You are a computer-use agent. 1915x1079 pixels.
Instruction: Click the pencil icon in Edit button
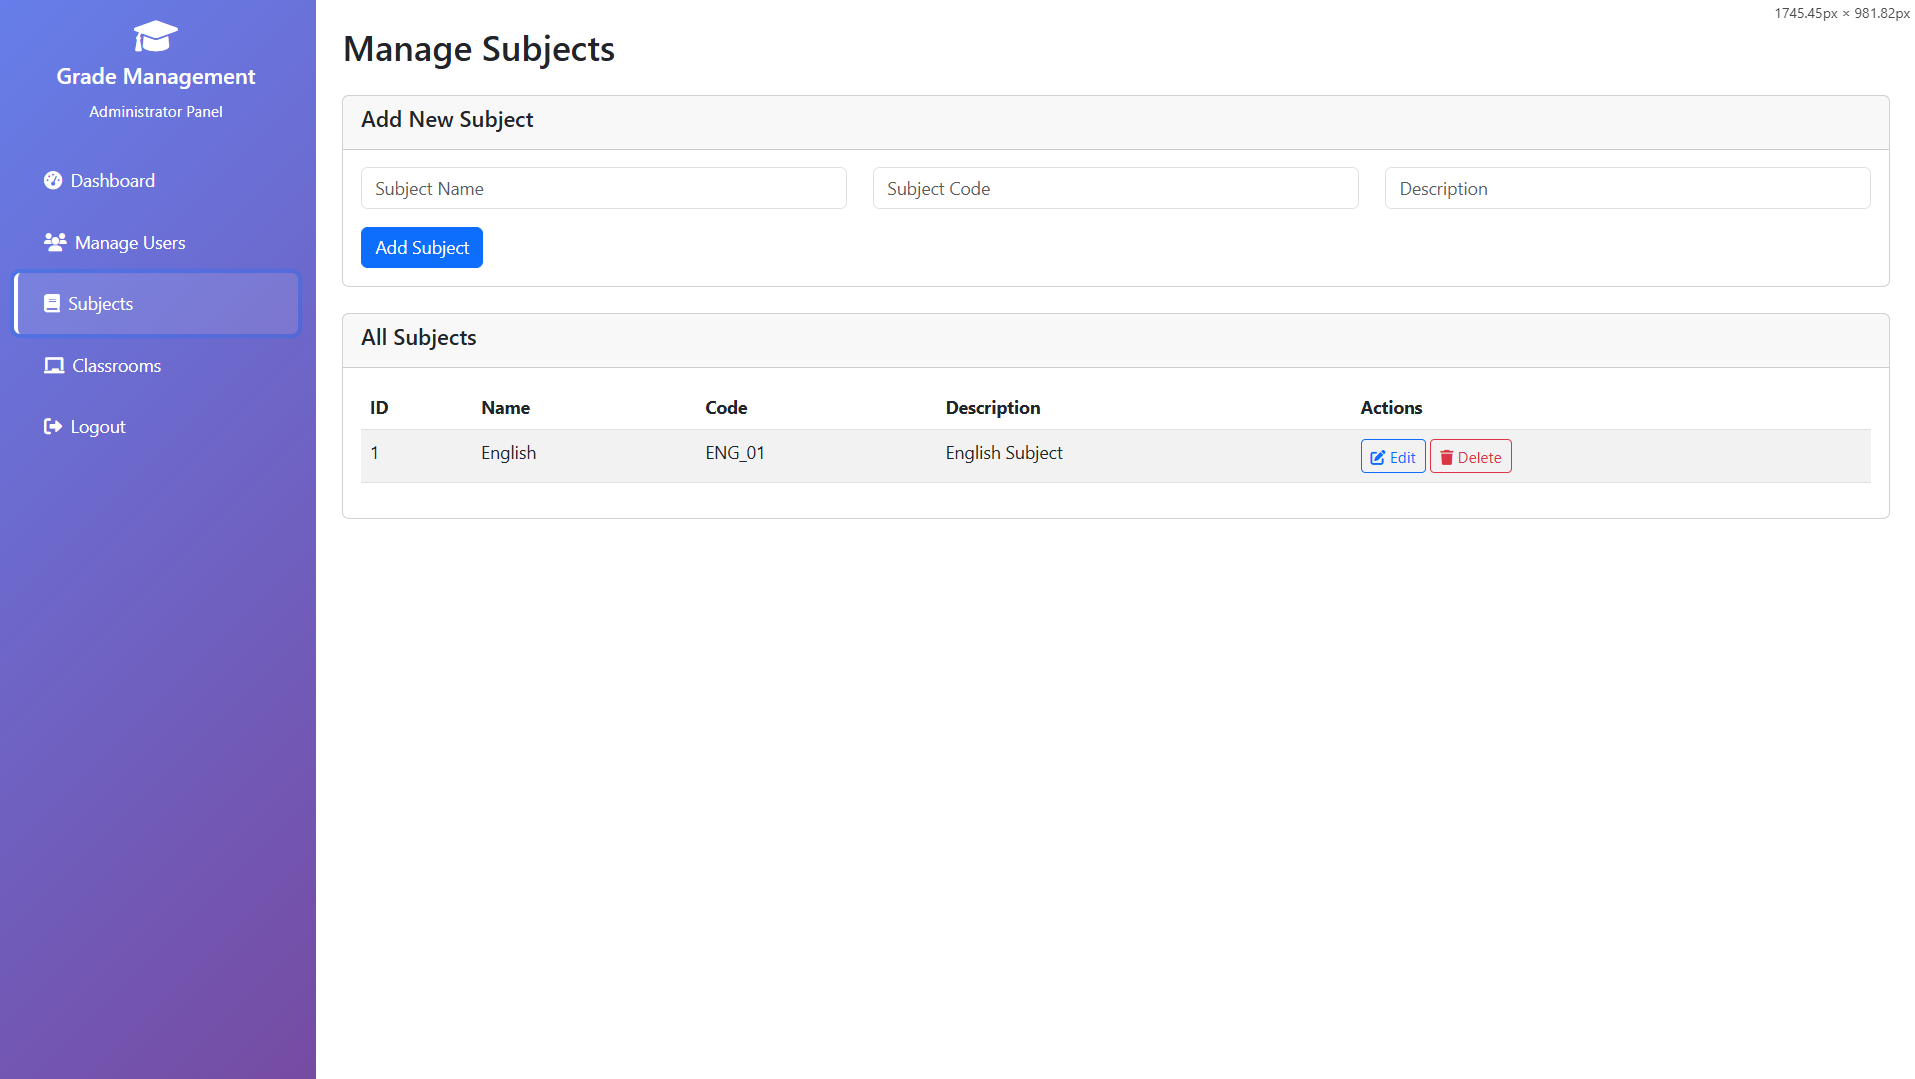tap(1377, 458)
